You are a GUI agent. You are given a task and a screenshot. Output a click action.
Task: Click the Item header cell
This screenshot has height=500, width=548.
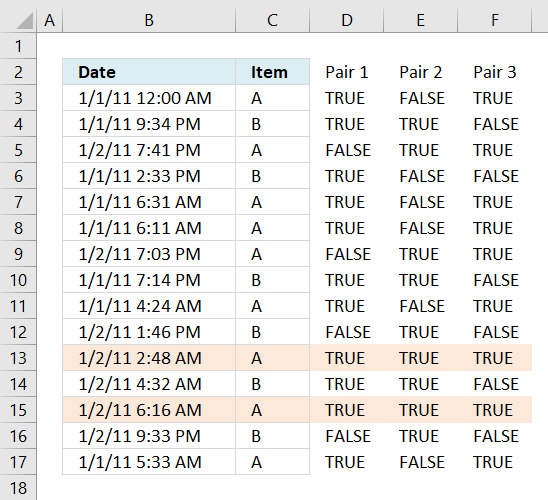click(x=273, y=72)
